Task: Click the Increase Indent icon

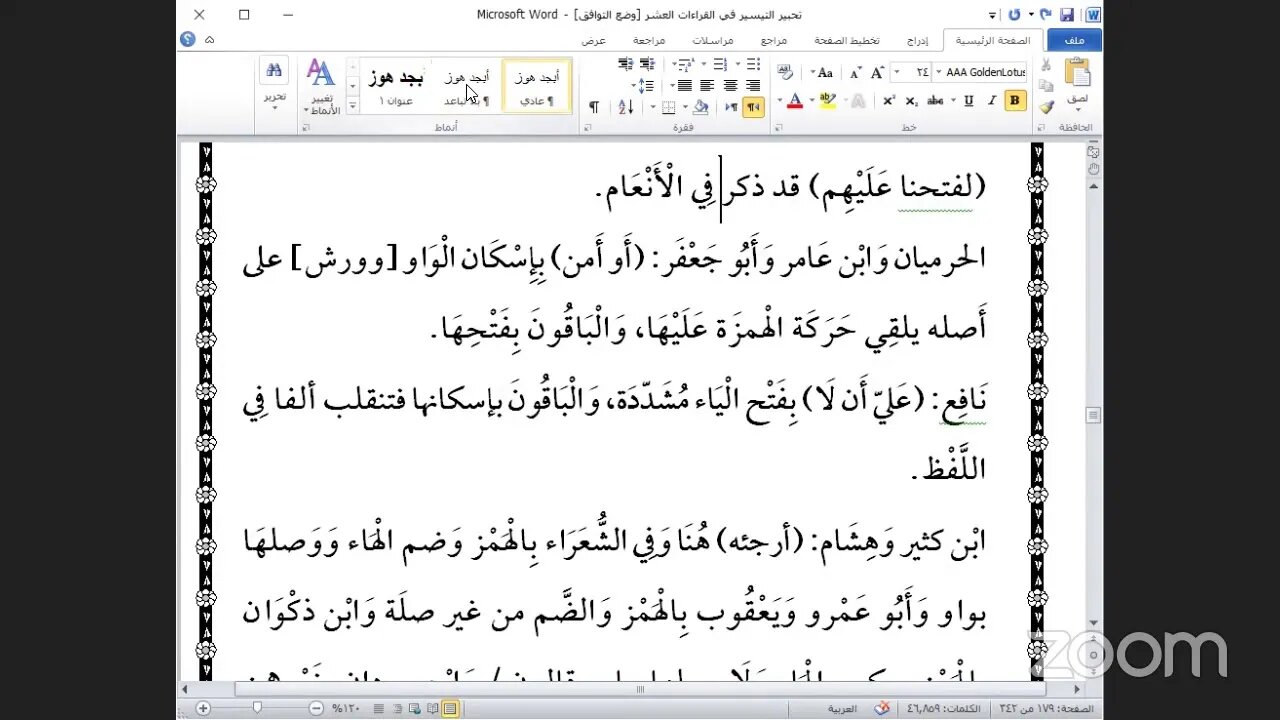Action: pyautogui.click(x=626, y=64)
